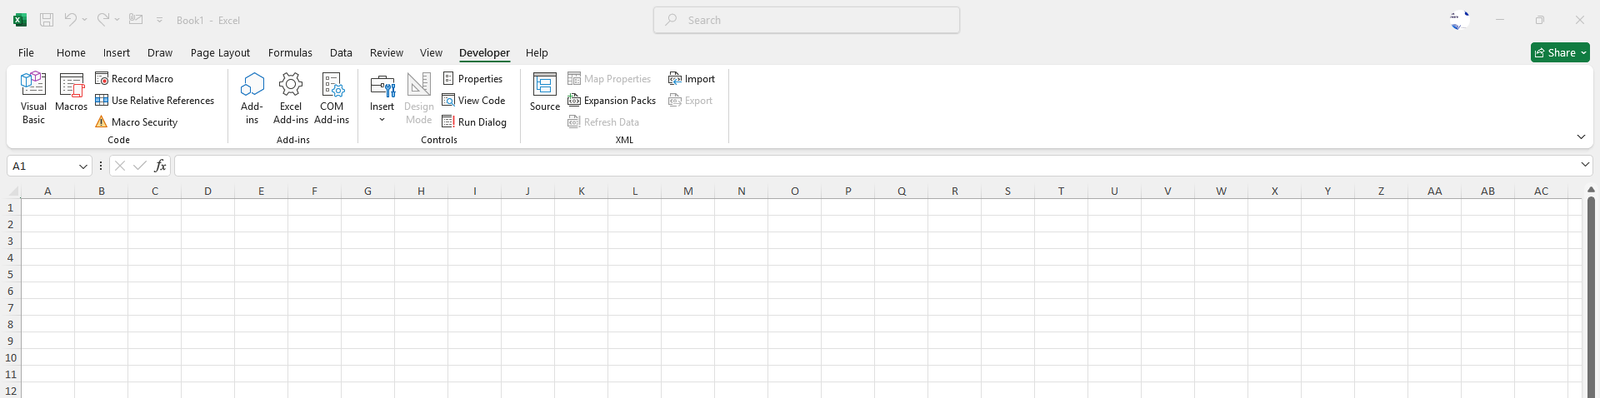Click Run Dialog
Viewport: 1600px width, 398px height.
474,122
